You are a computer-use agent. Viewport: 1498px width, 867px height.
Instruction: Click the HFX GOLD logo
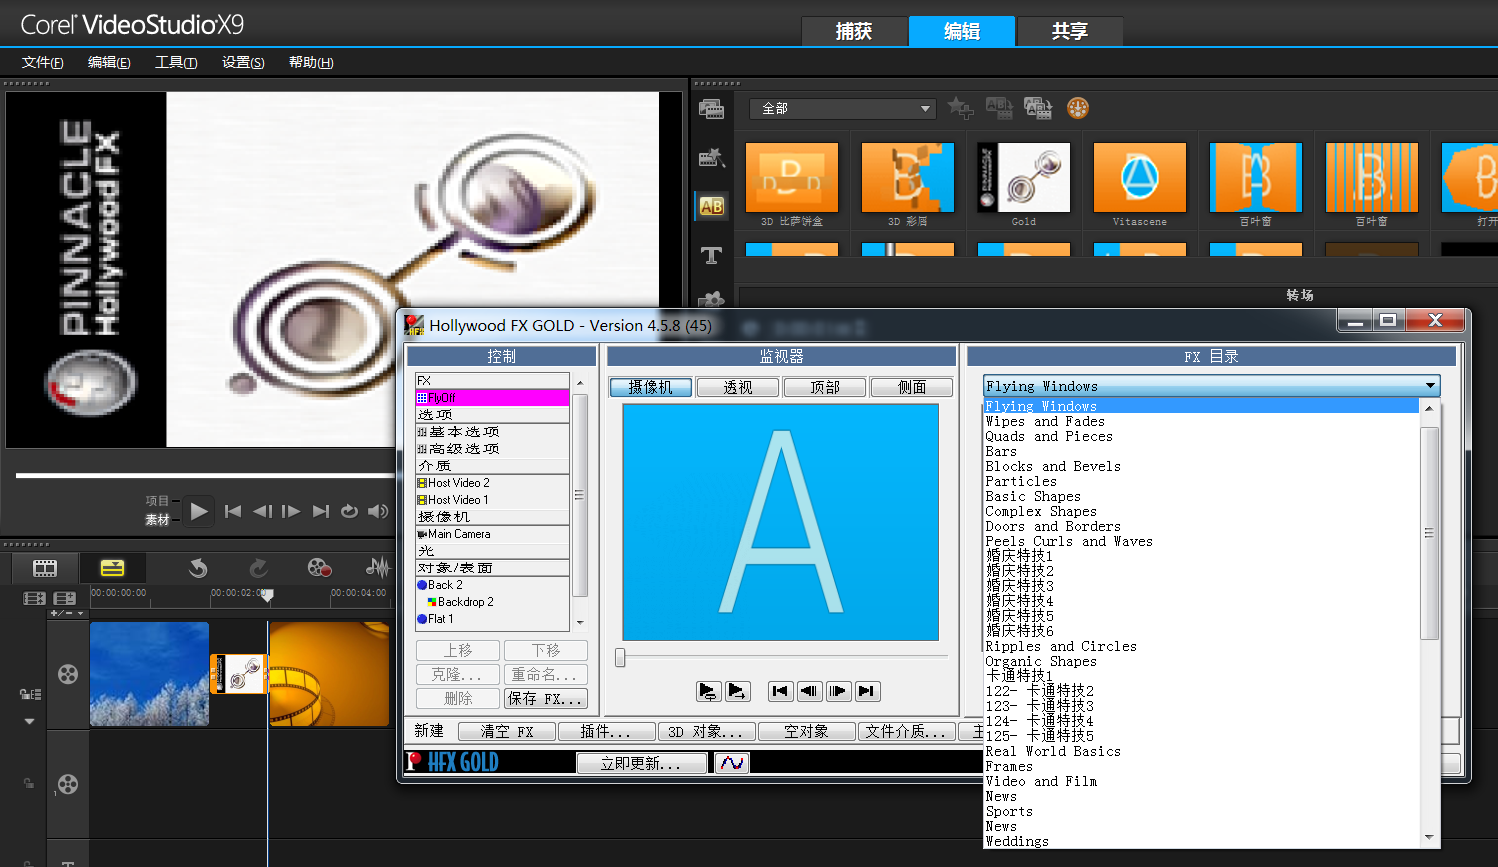453,762
